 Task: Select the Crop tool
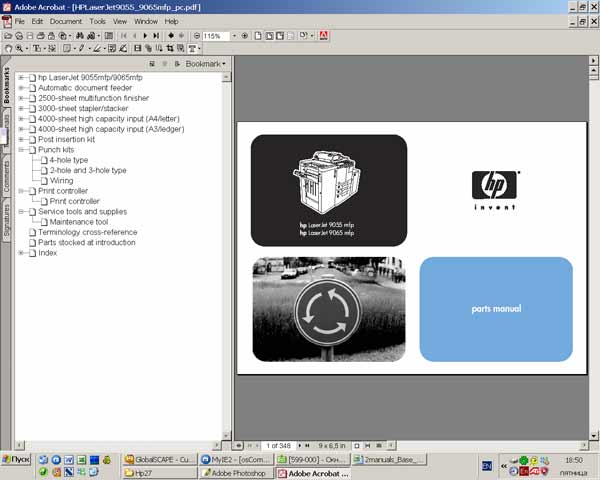pos(170,49)
